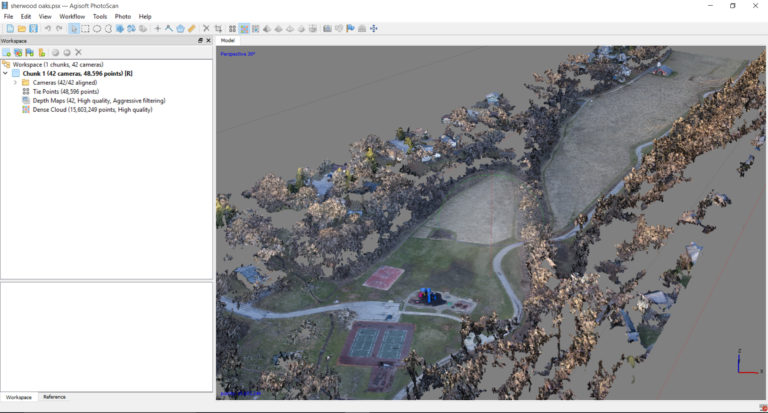Click Enable Items round icon
Image resolution: width=768 pixels, height=413 pixels.
pyautogui.click(x=55, y=52)
